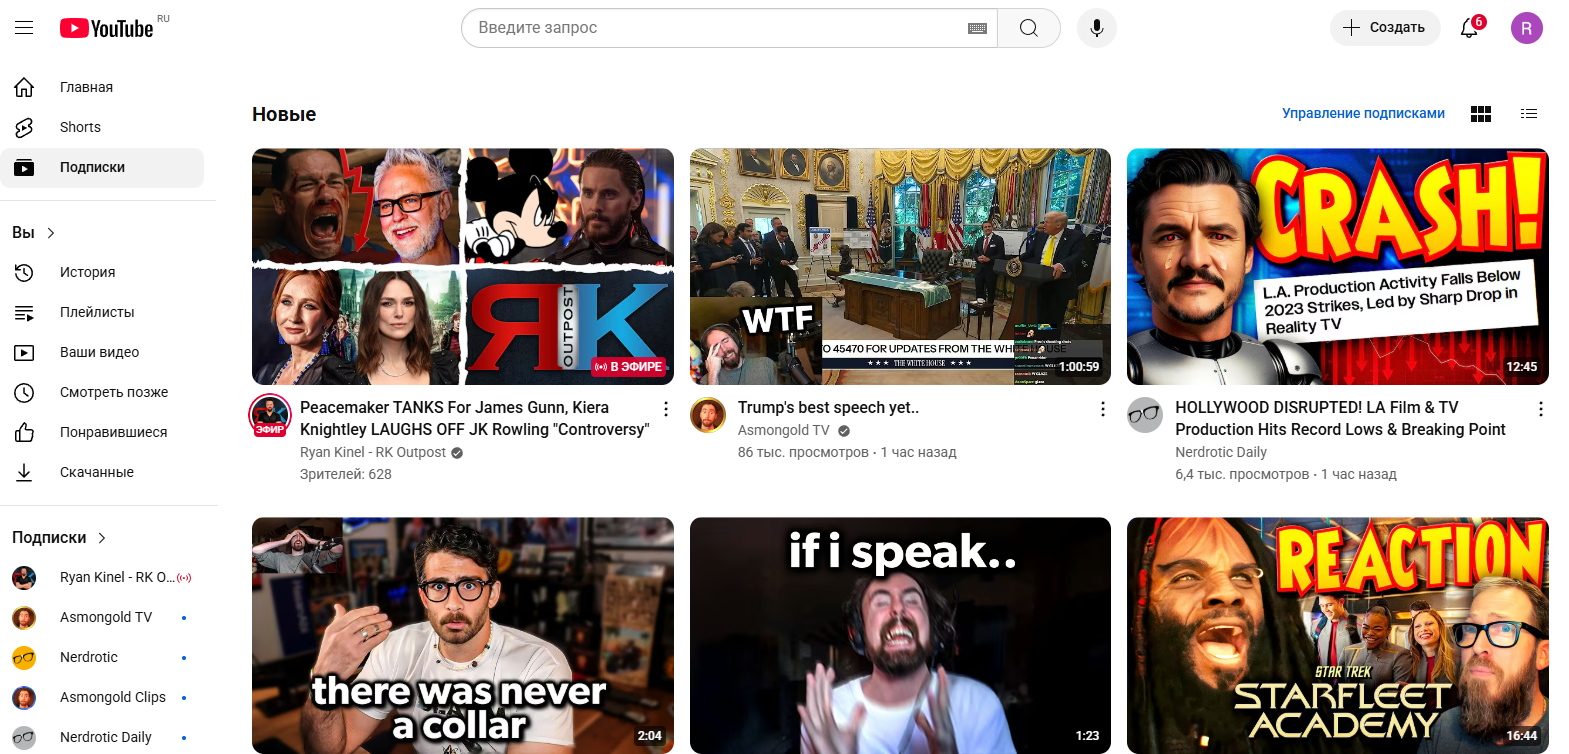Click channel name Nerdrotic Daily under video
This screenshot has height=754, width=1569.
tap(1221, 452)
